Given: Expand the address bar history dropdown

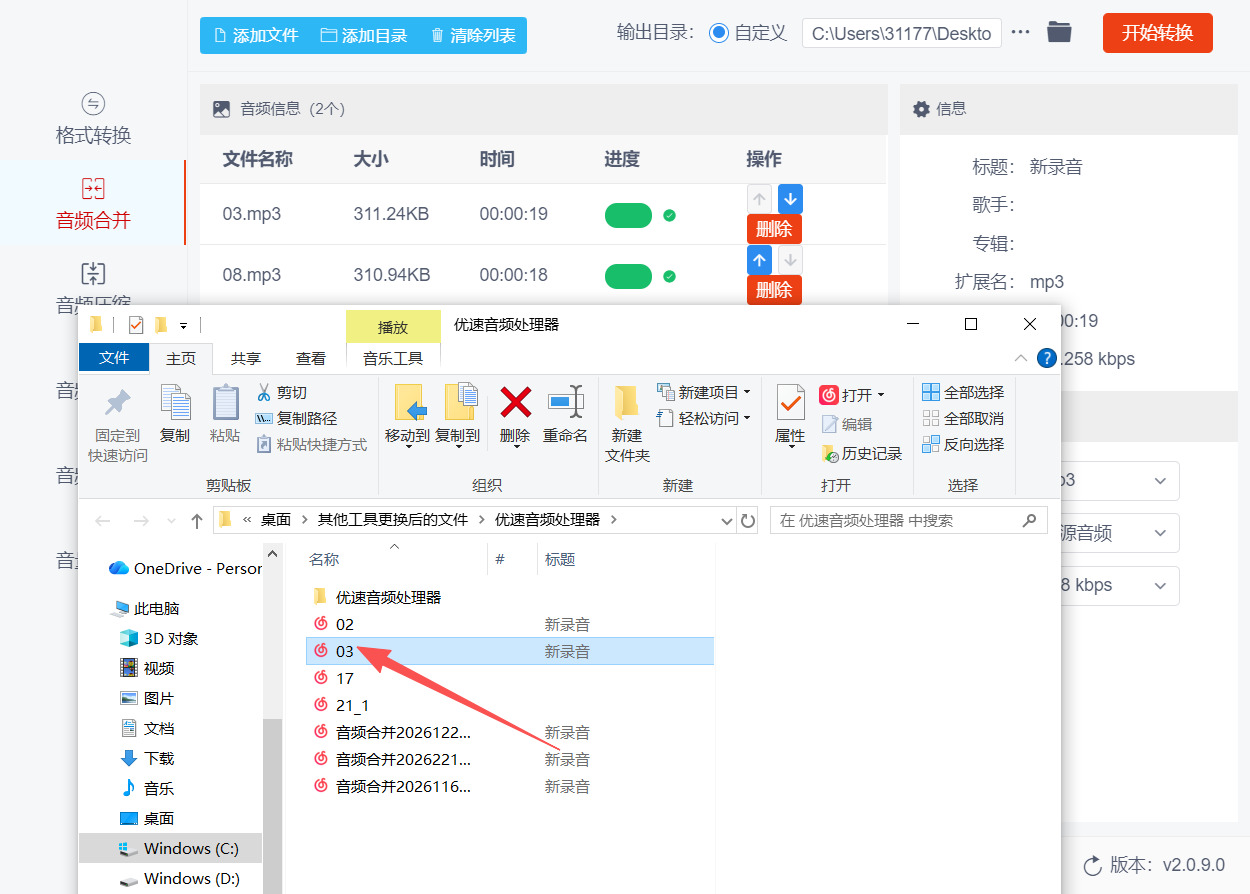Looking at the screenshot, I should [727, 521].
